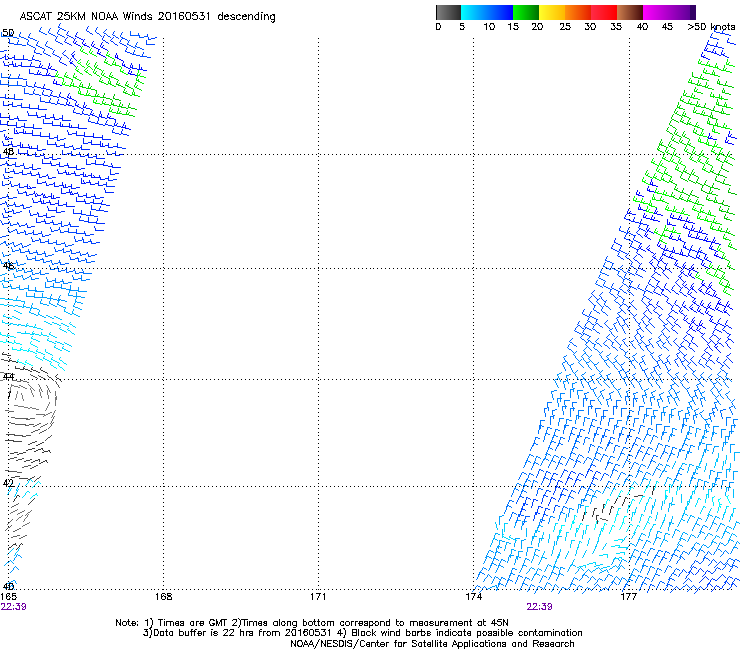
Task: Click the yellow 20-25 knots color swatch
Action: click(x=552, y=12)
